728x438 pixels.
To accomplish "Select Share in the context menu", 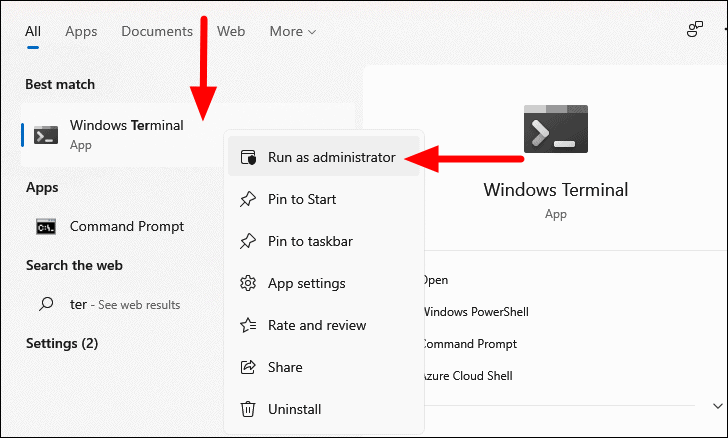I will (324, 367).
